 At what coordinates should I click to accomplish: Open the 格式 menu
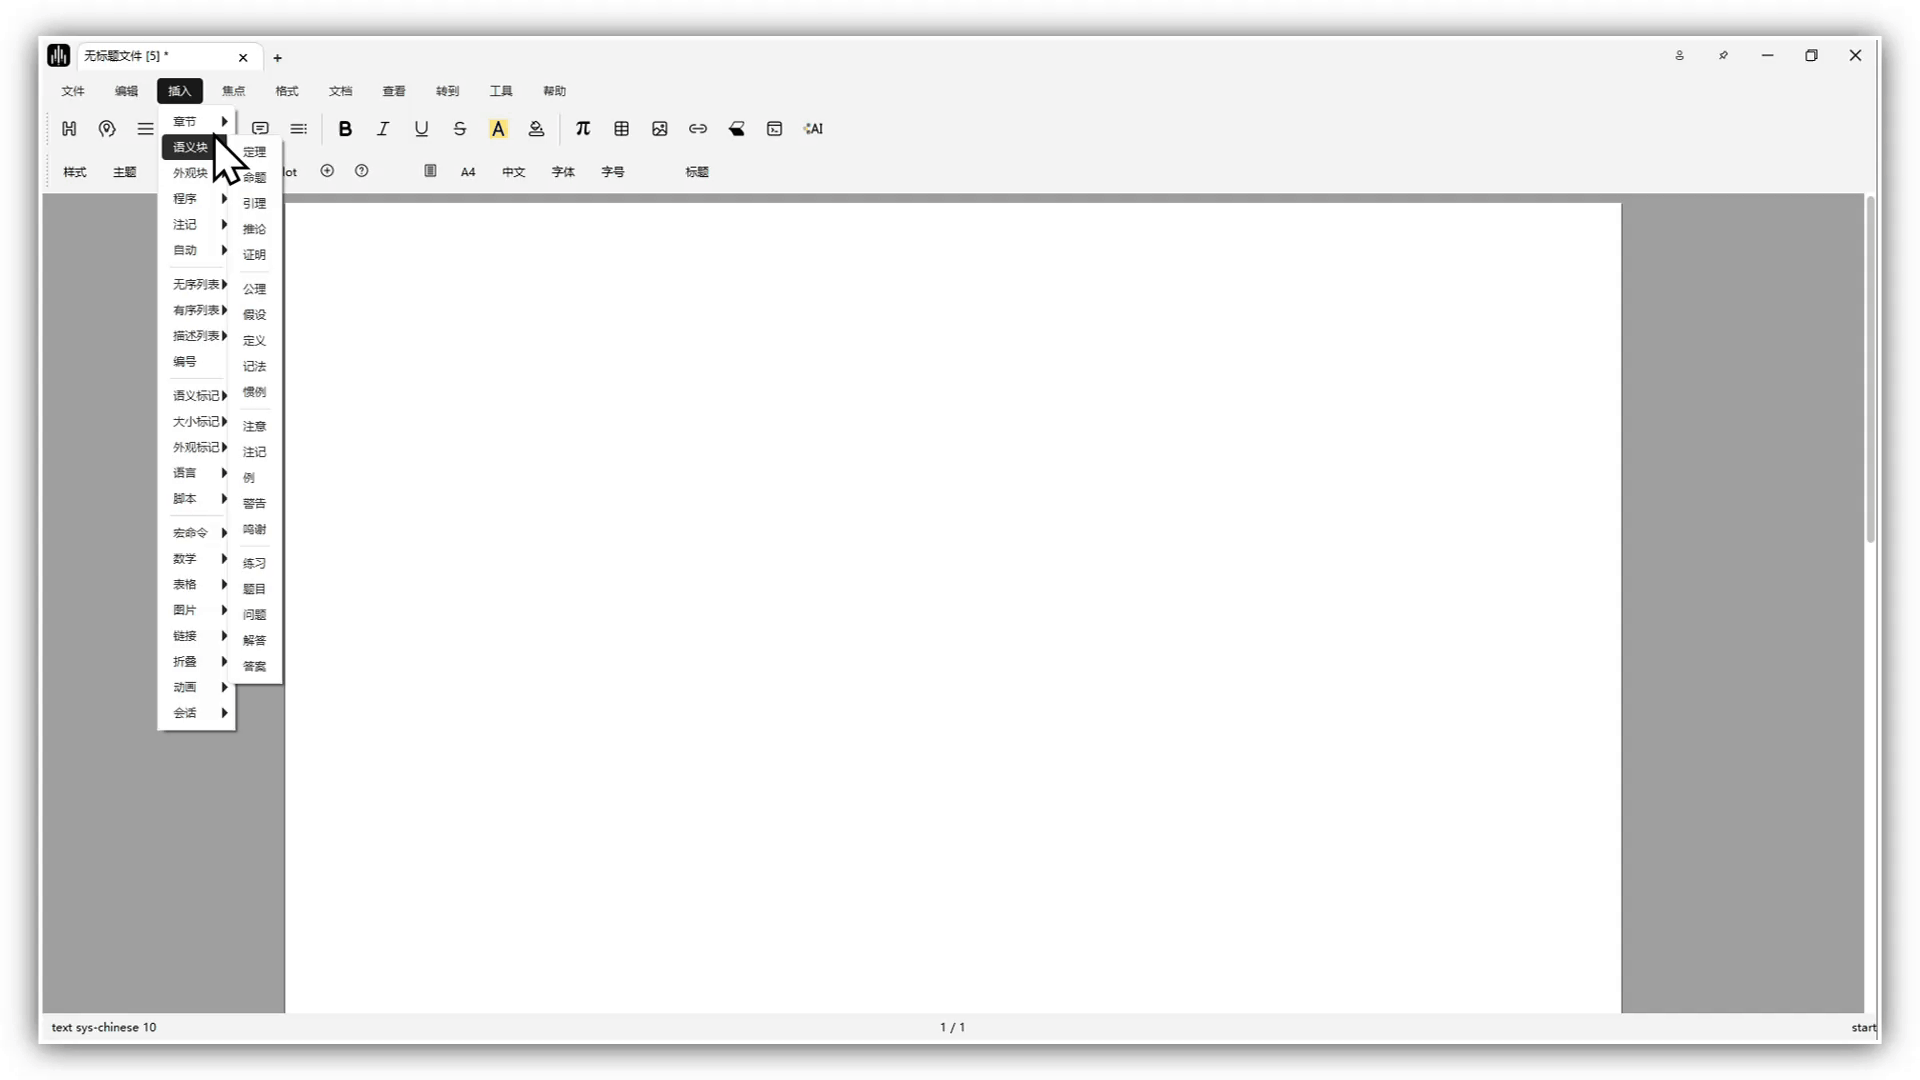pyautogui.click(x=287, y=91)
